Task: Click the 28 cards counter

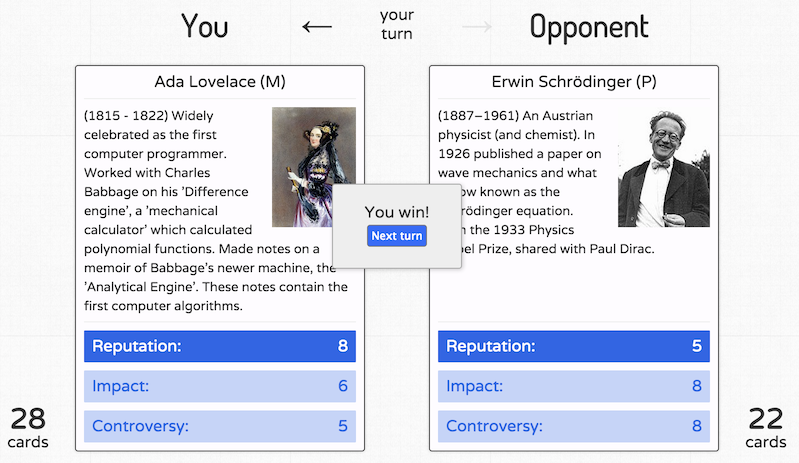Action: [28, 428]
